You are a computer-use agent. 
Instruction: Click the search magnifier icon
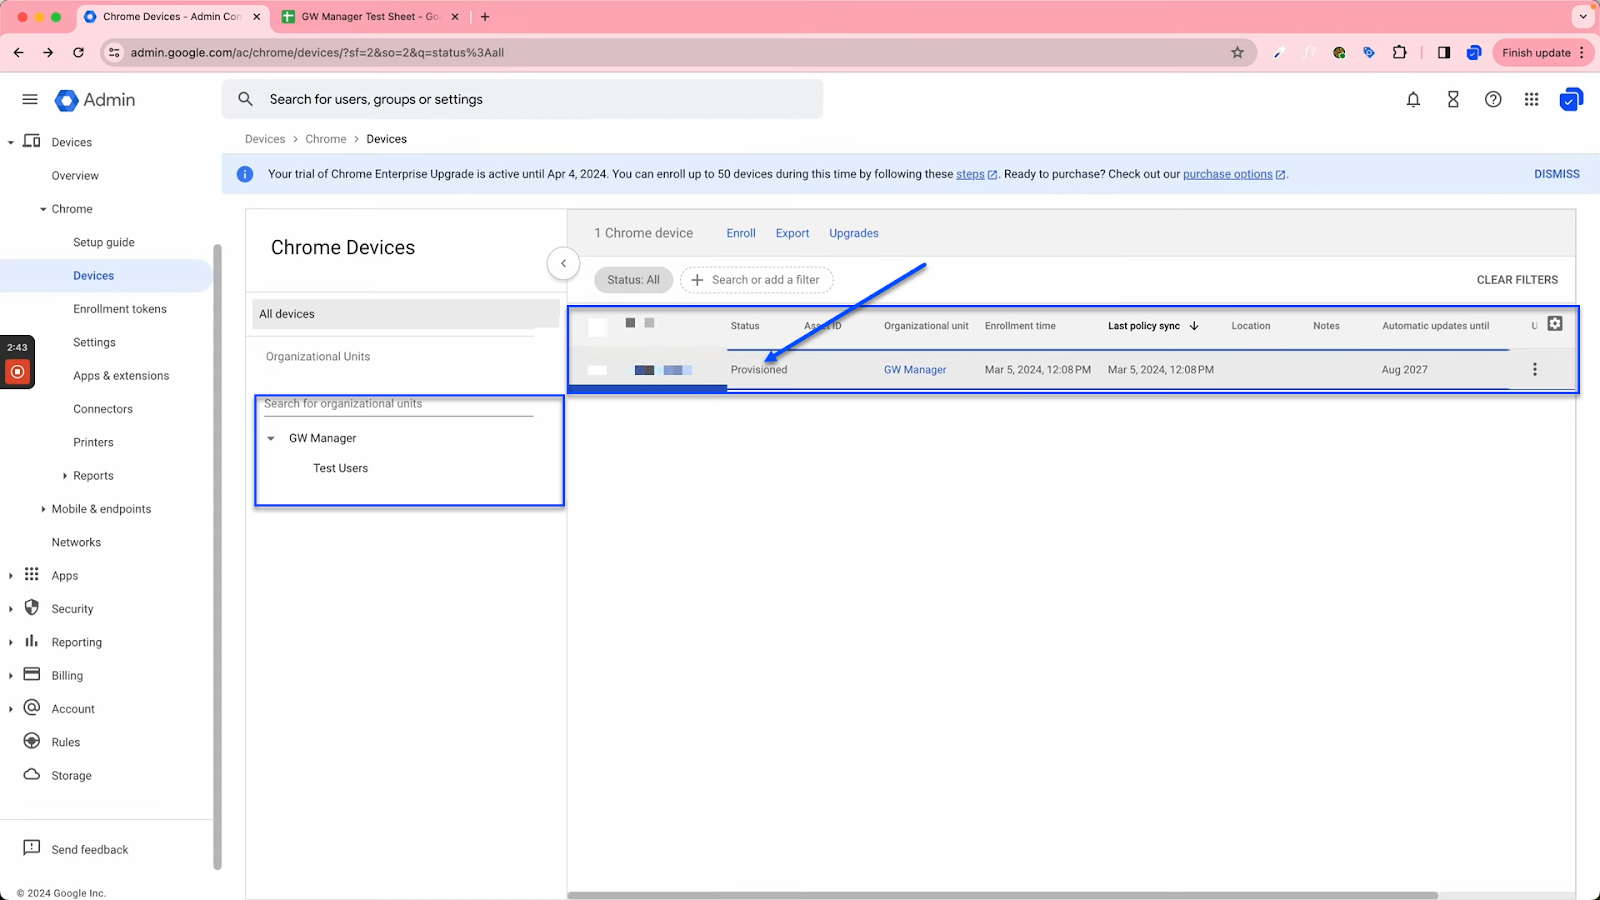click(245, 99)
